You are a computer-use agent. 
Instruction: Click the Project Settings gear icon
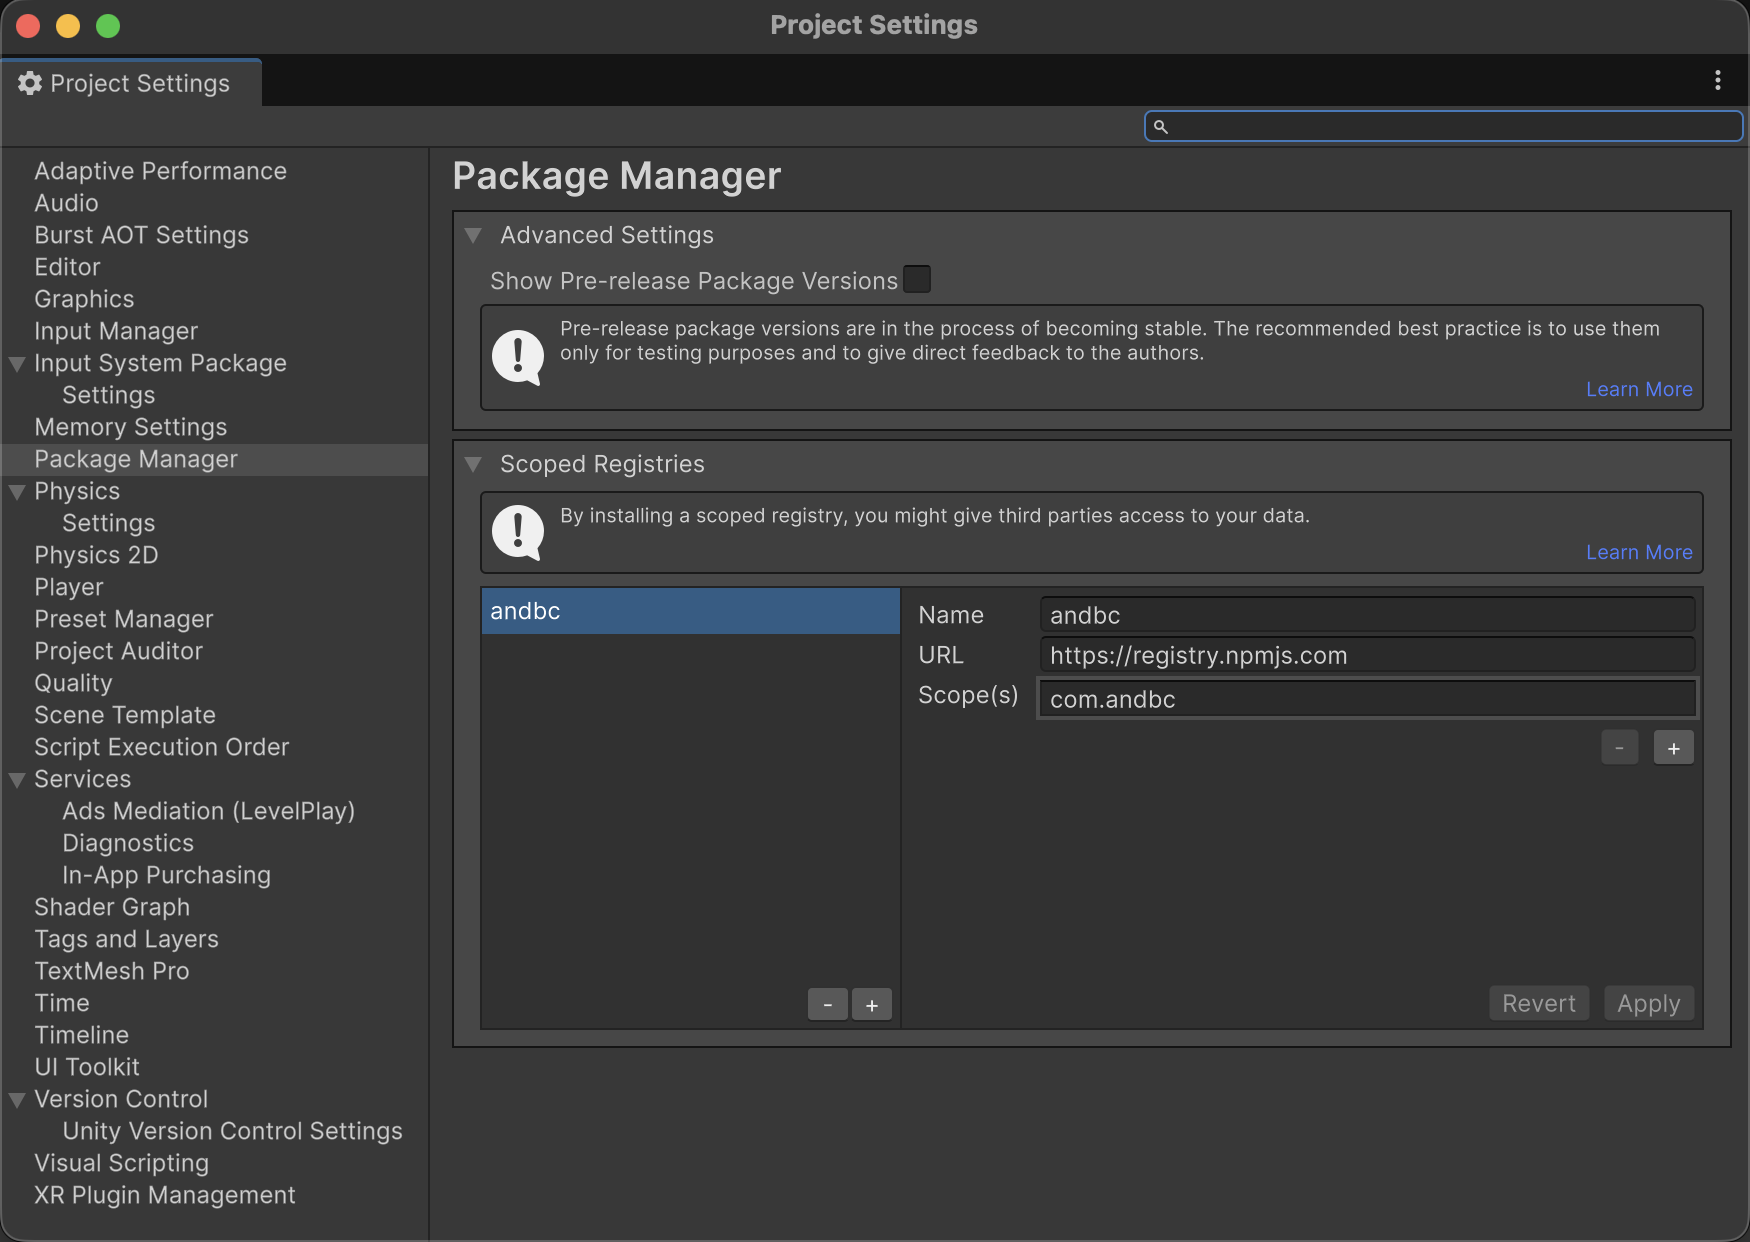click(x=30, y=83)
